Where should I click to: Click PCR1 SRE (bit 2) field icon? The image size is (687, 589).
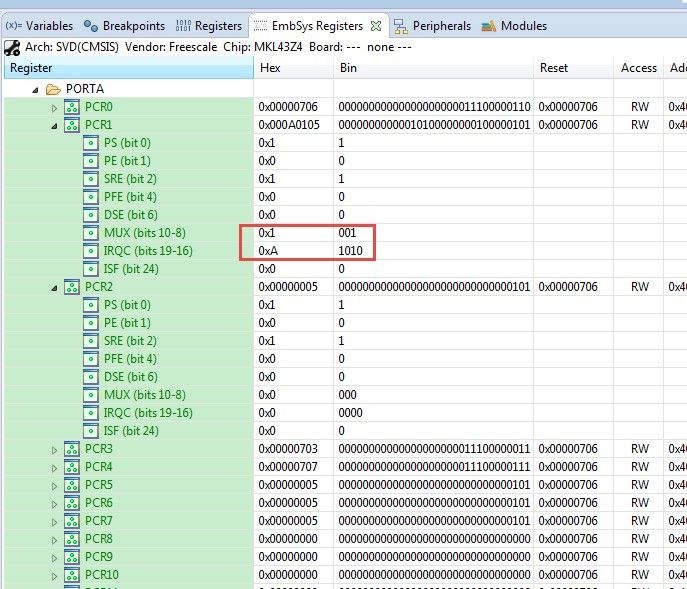pos(91,179)
